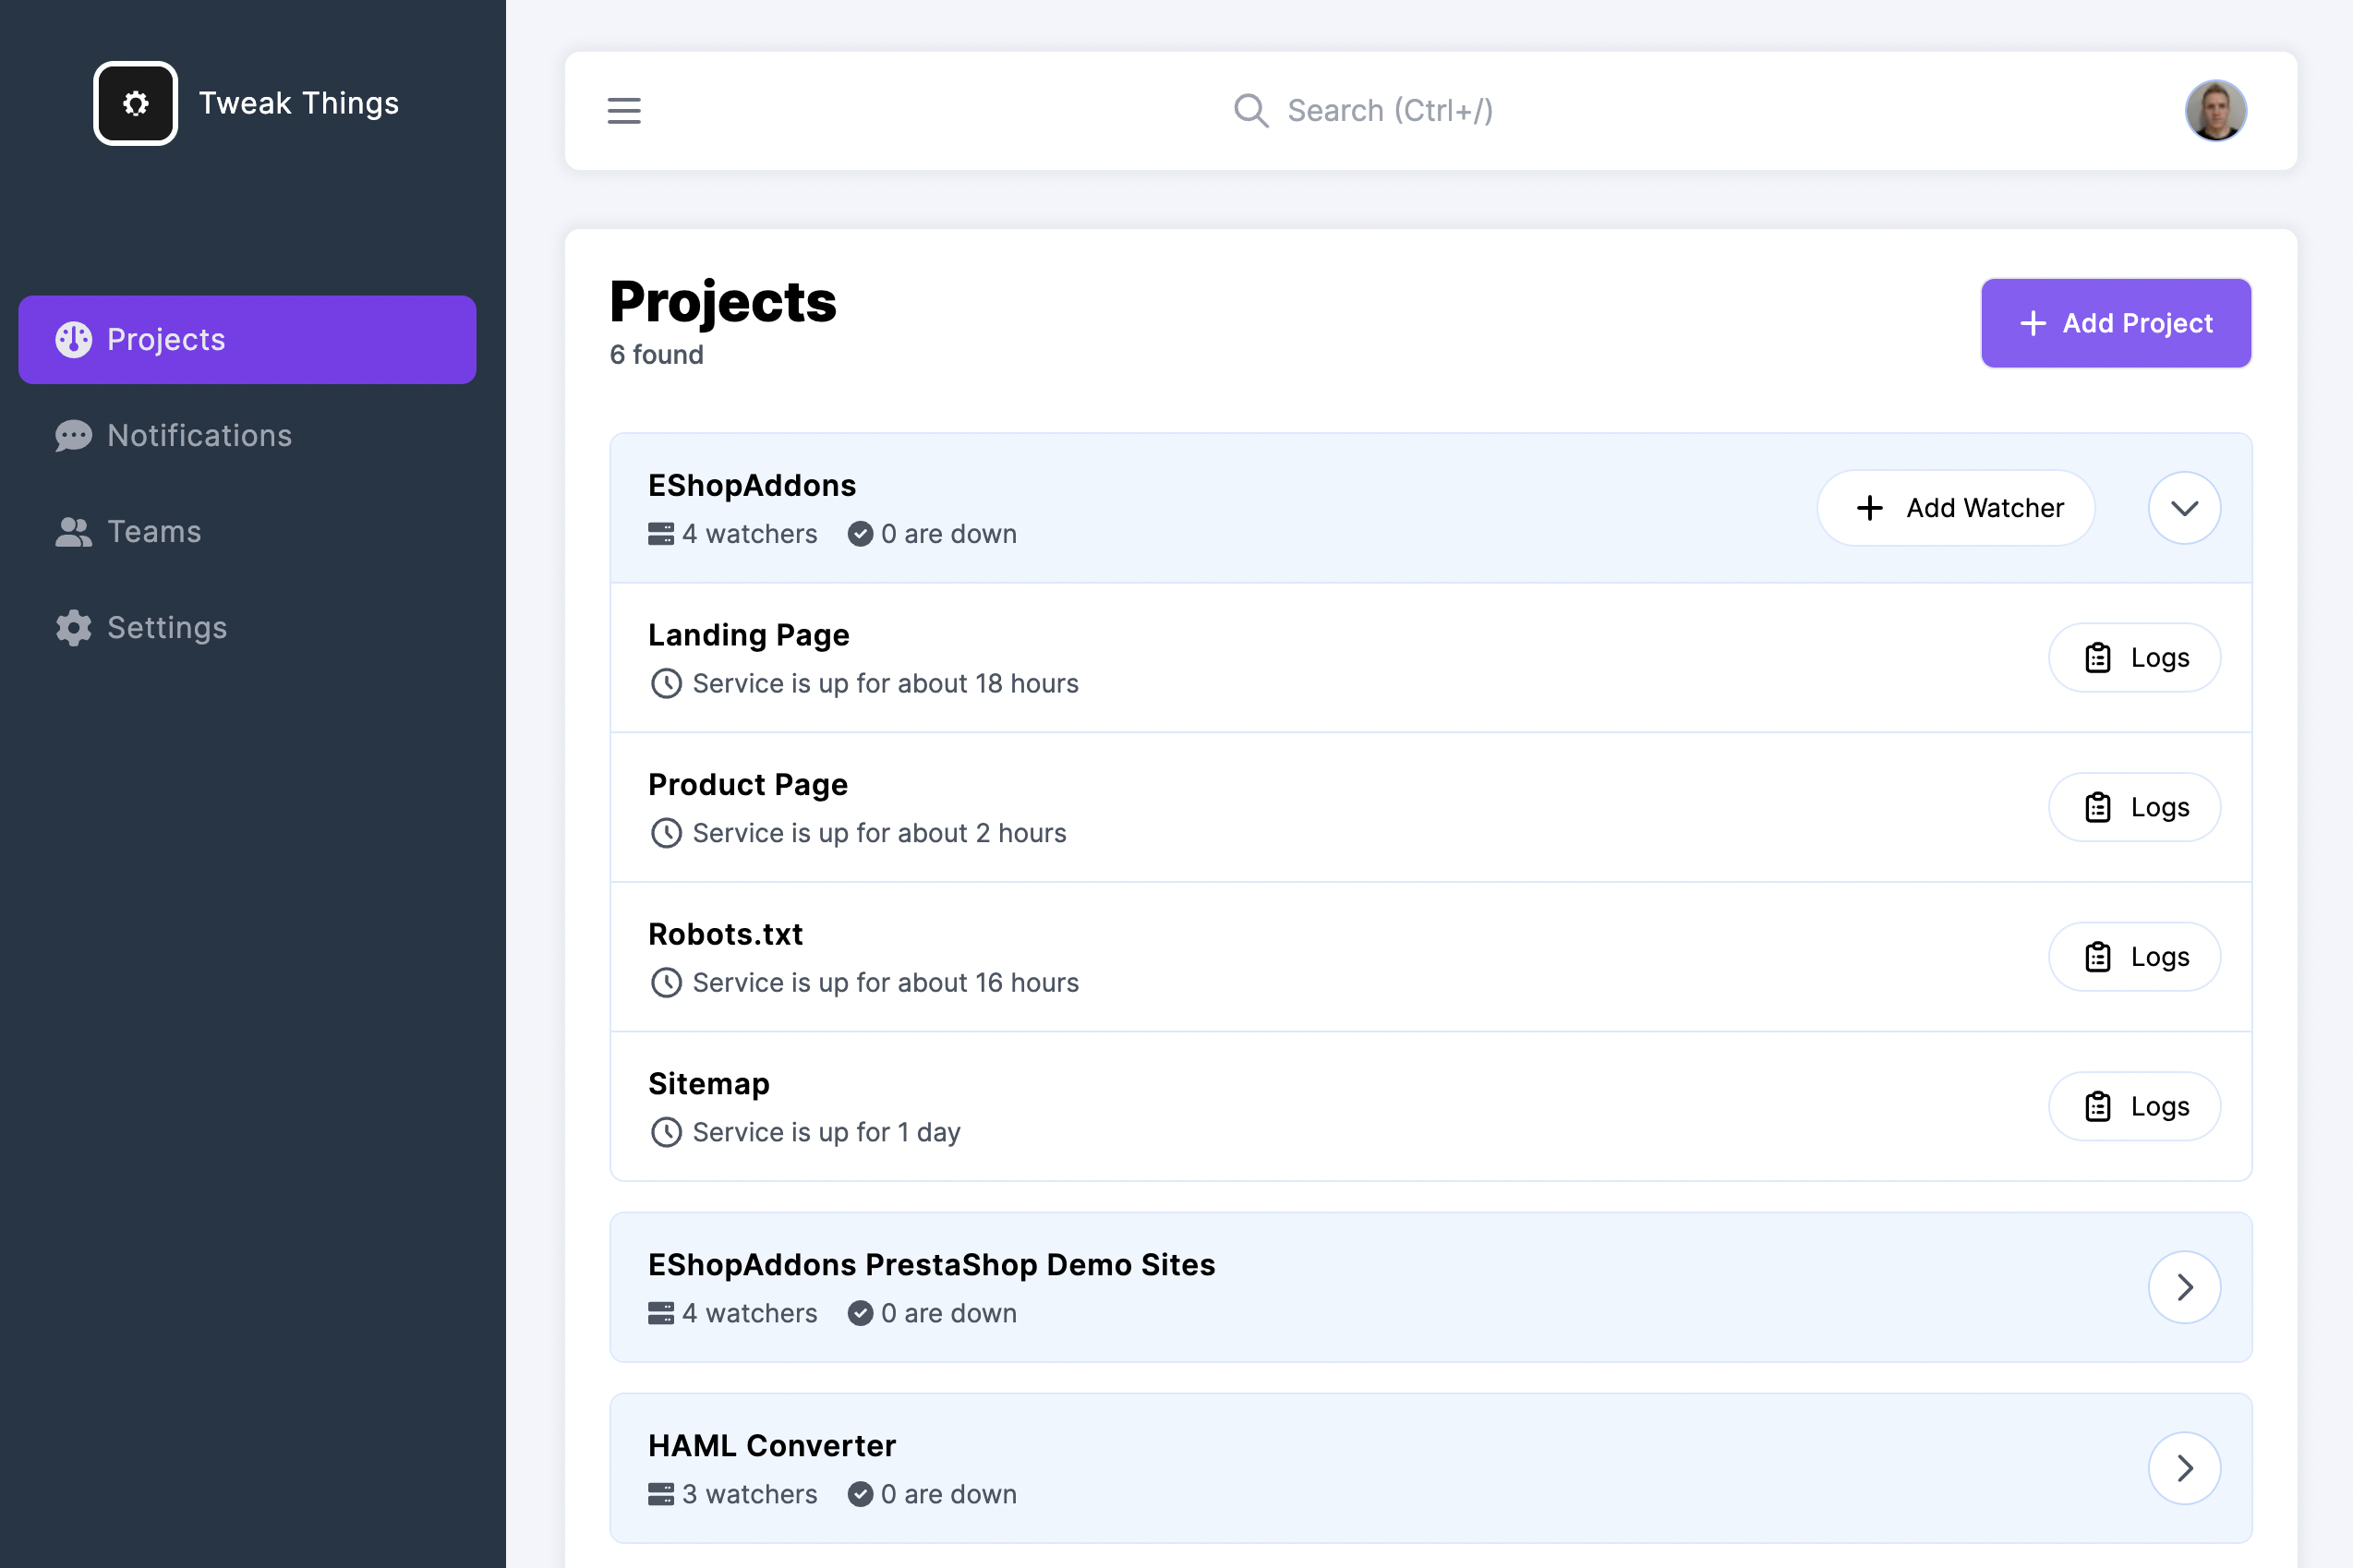Go to the Teams menu item

(154, 532)
